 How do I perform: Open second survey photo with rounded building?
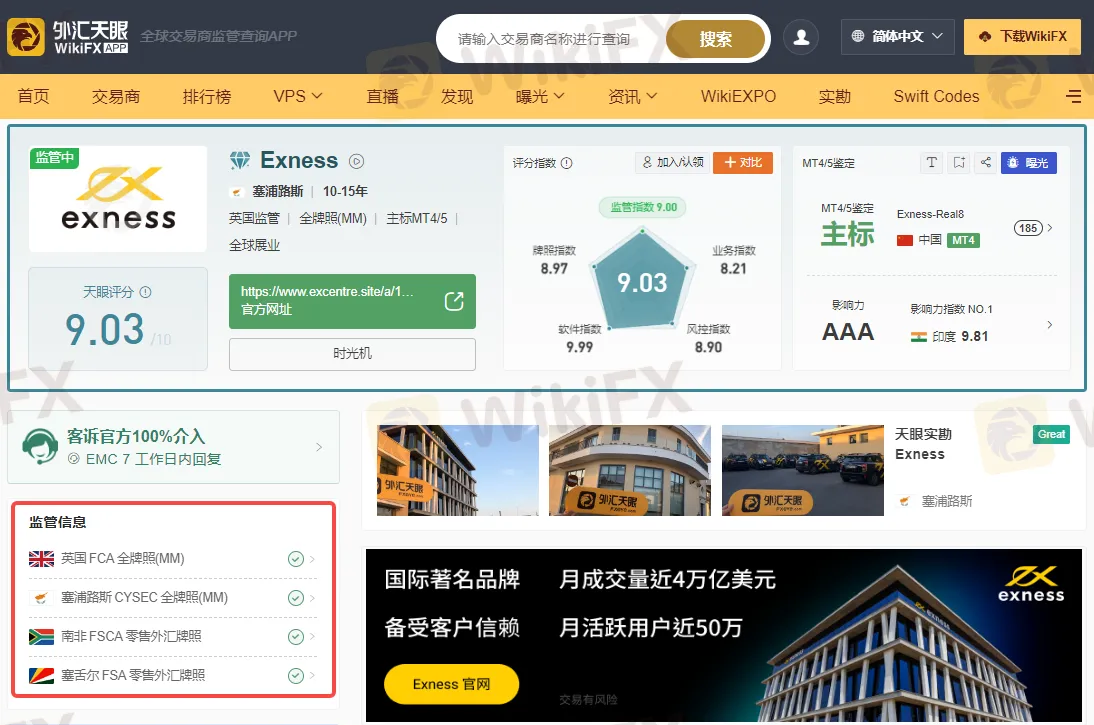coord(630,470)
